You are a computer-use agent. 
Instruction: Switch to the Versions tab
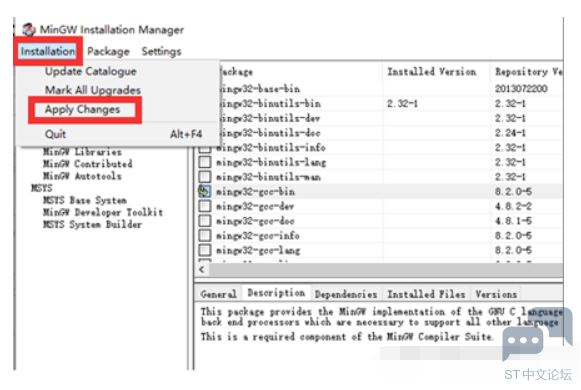pyautogui.click(x=496, y=294)
